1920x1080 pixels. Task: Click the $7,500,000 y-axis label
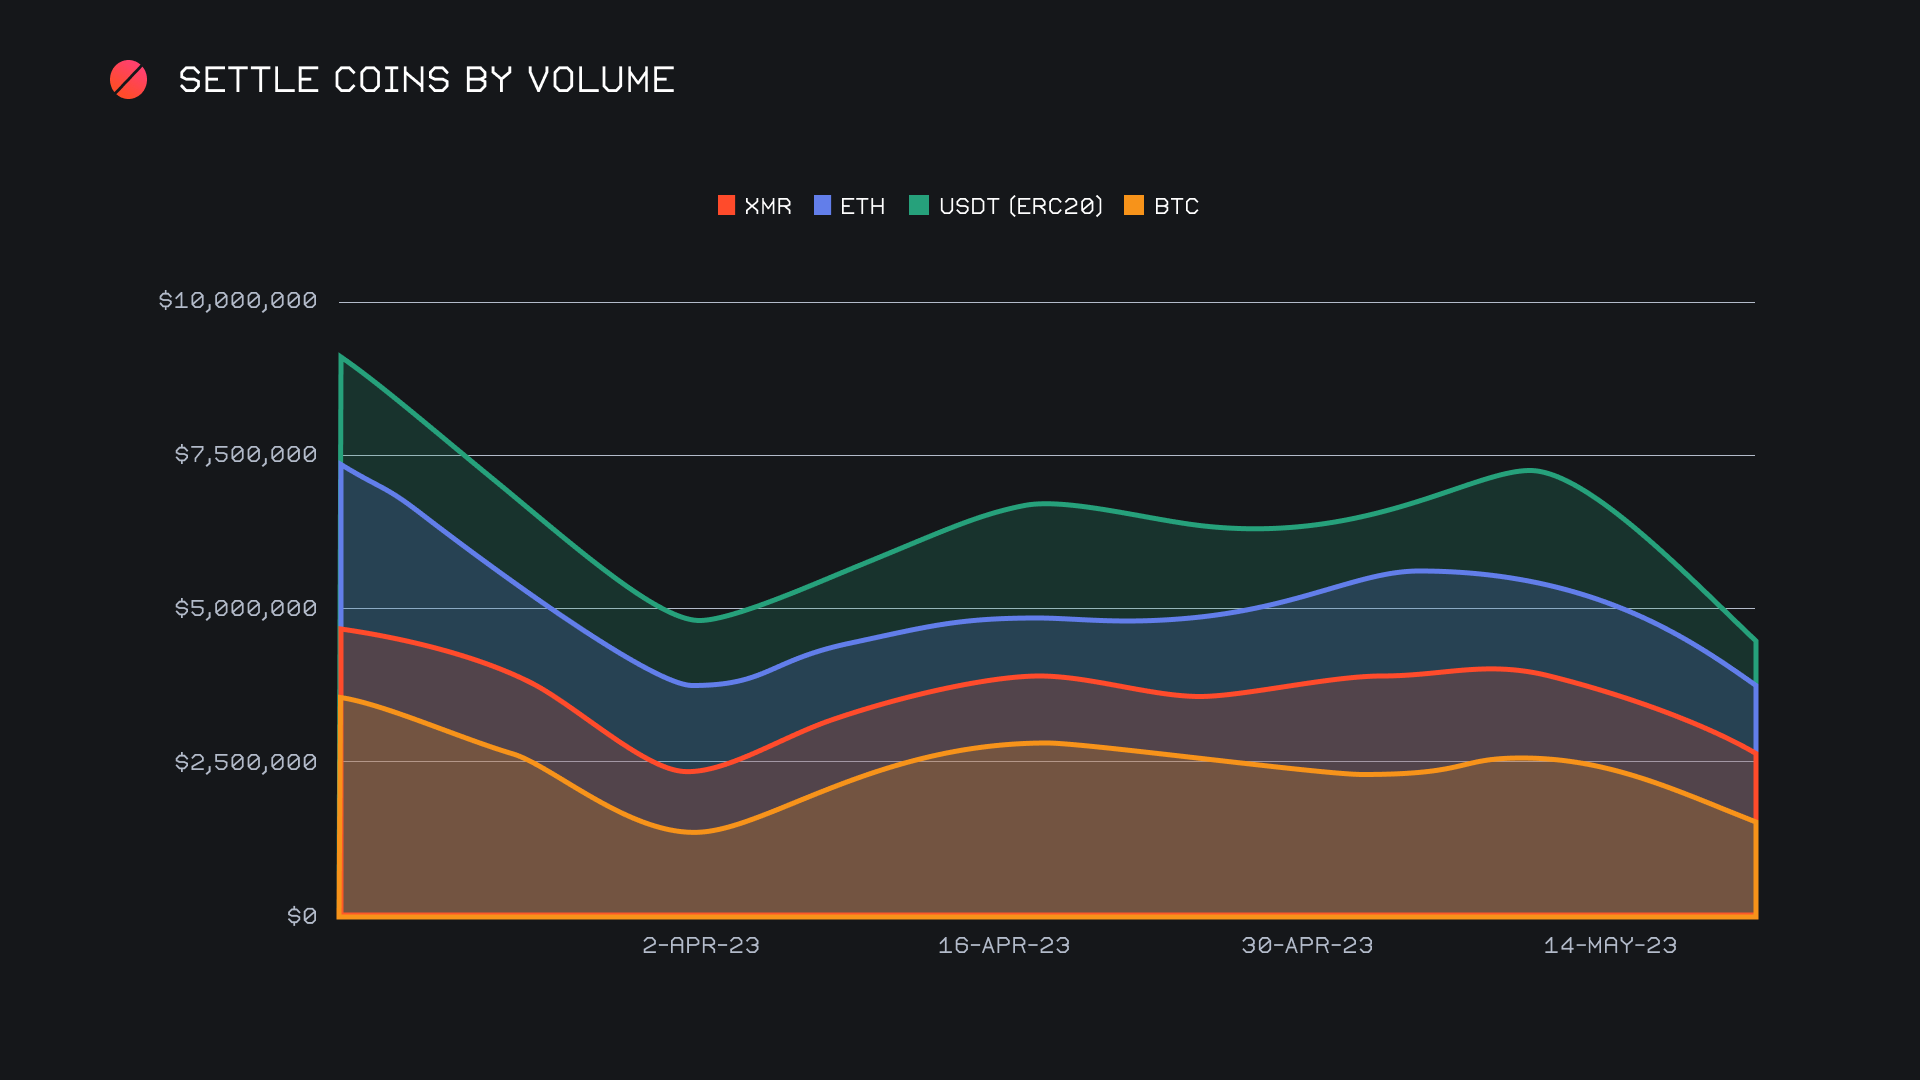[x=246, y=455]
